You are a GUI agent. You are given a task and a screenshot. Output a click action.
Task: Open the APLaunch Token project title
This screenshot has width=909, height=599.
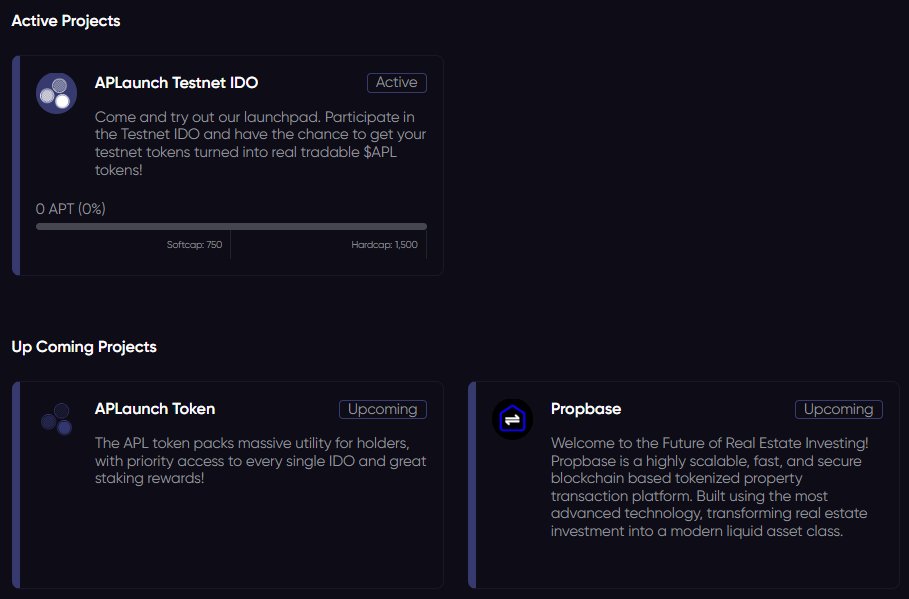[155, 409]
